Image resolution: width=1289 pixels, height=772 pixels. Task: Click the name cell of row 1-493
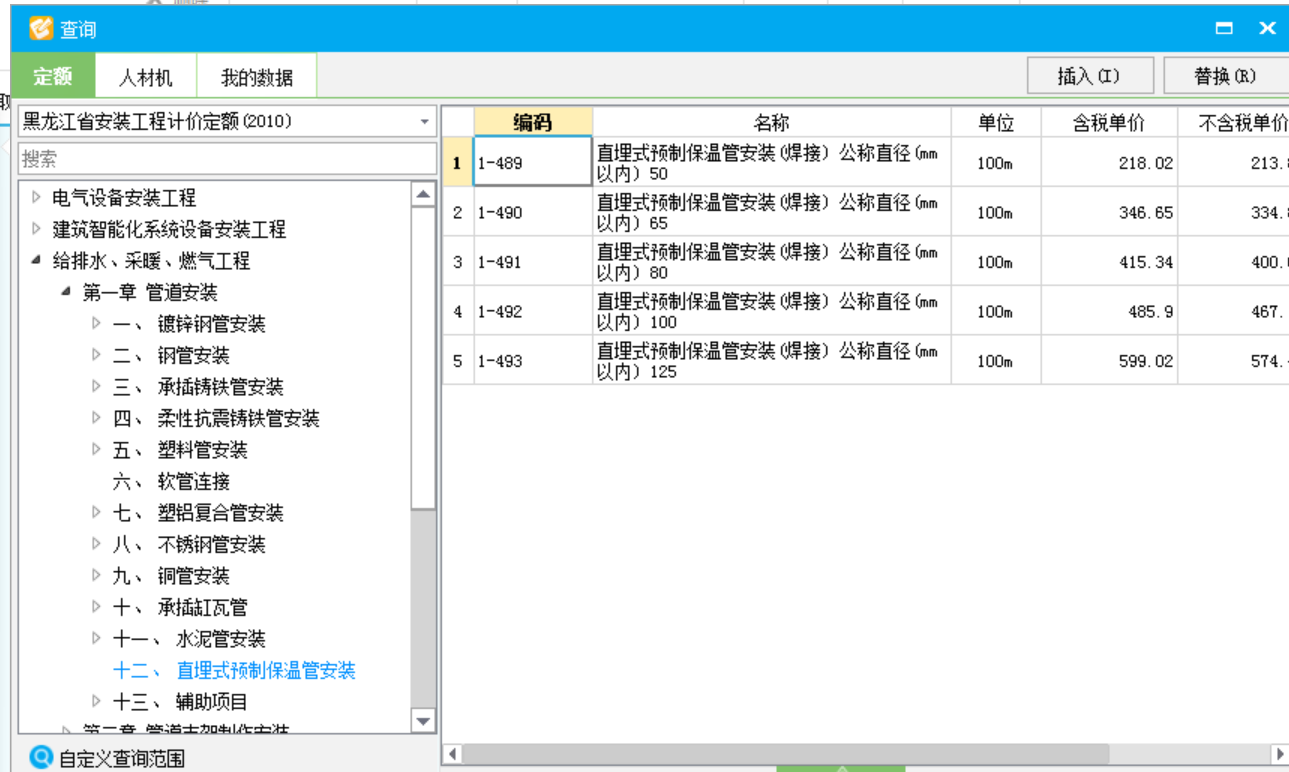771,361
